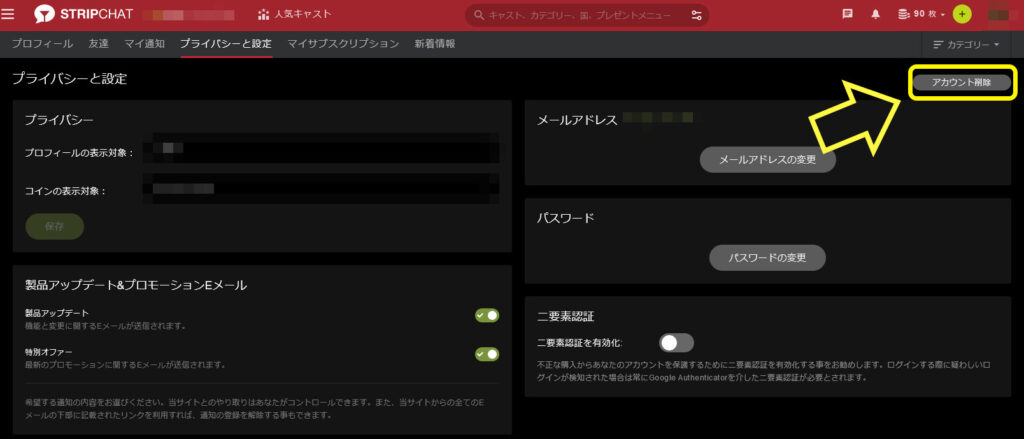Screen dimensions: 1024x439
Task: Expand the 90 枚 coin balance dropdown
Action: pos(921,14)
